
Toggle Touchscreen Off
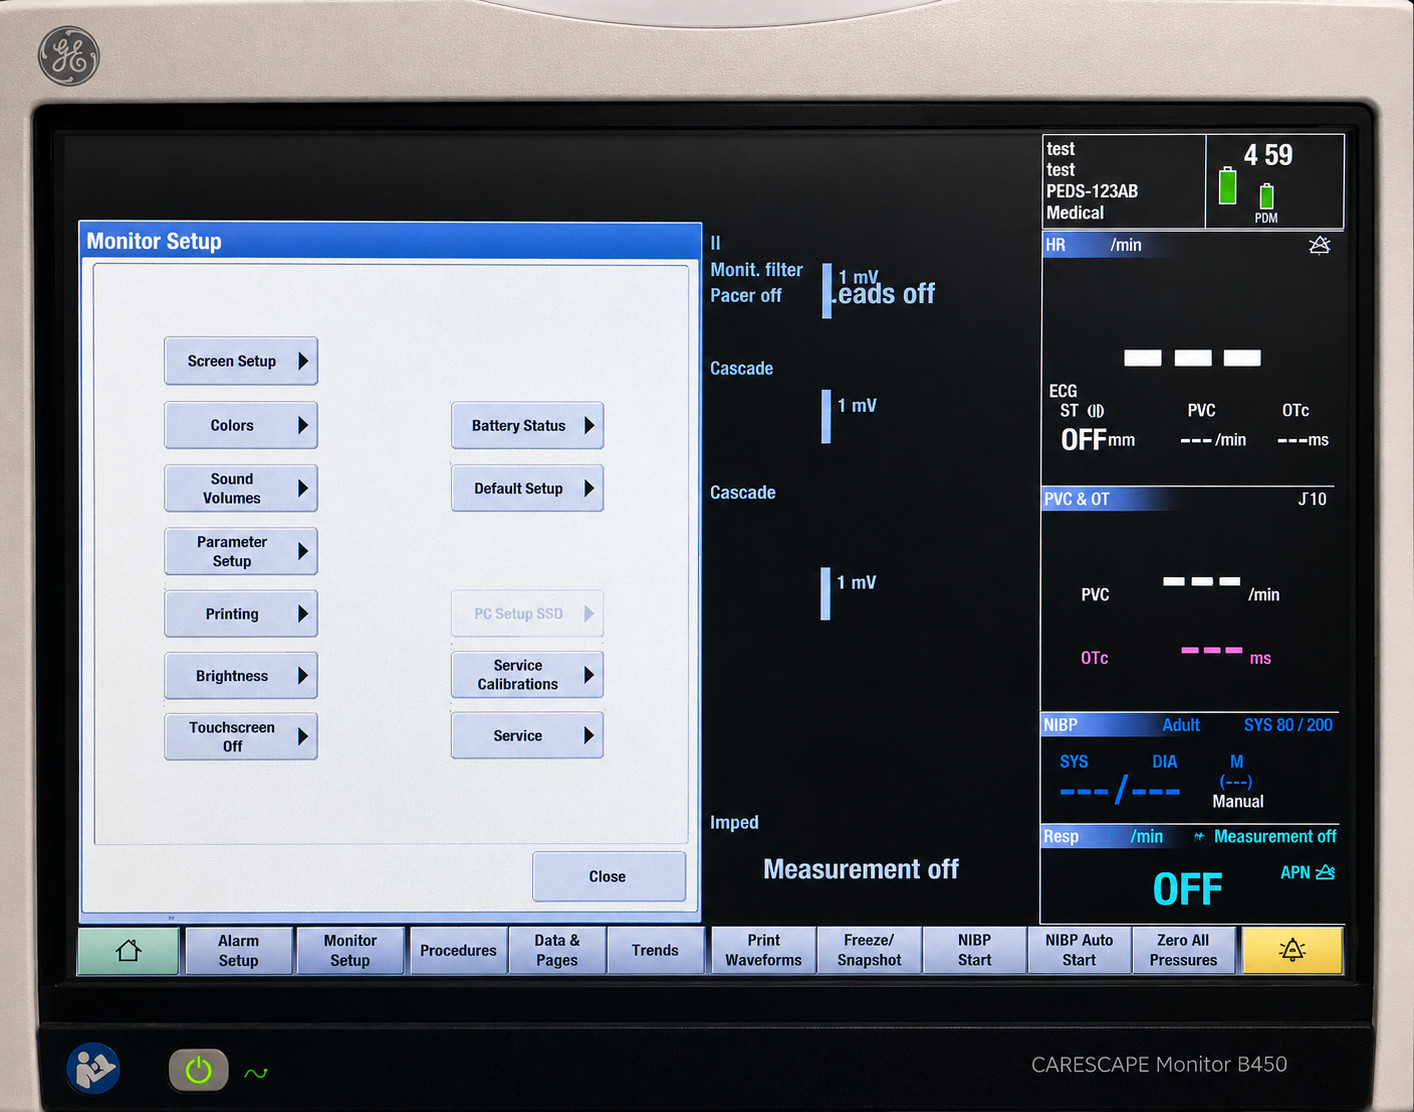(x=241, y=736)
